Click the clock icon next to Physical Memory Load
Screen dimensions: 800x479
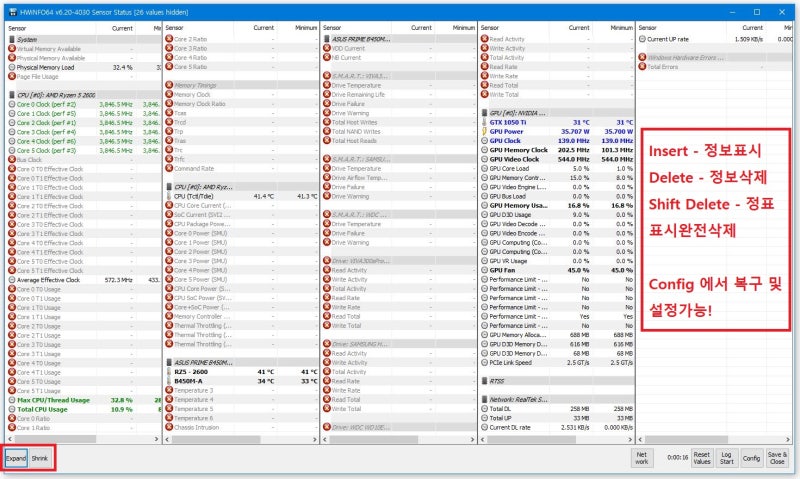point(12,67)
